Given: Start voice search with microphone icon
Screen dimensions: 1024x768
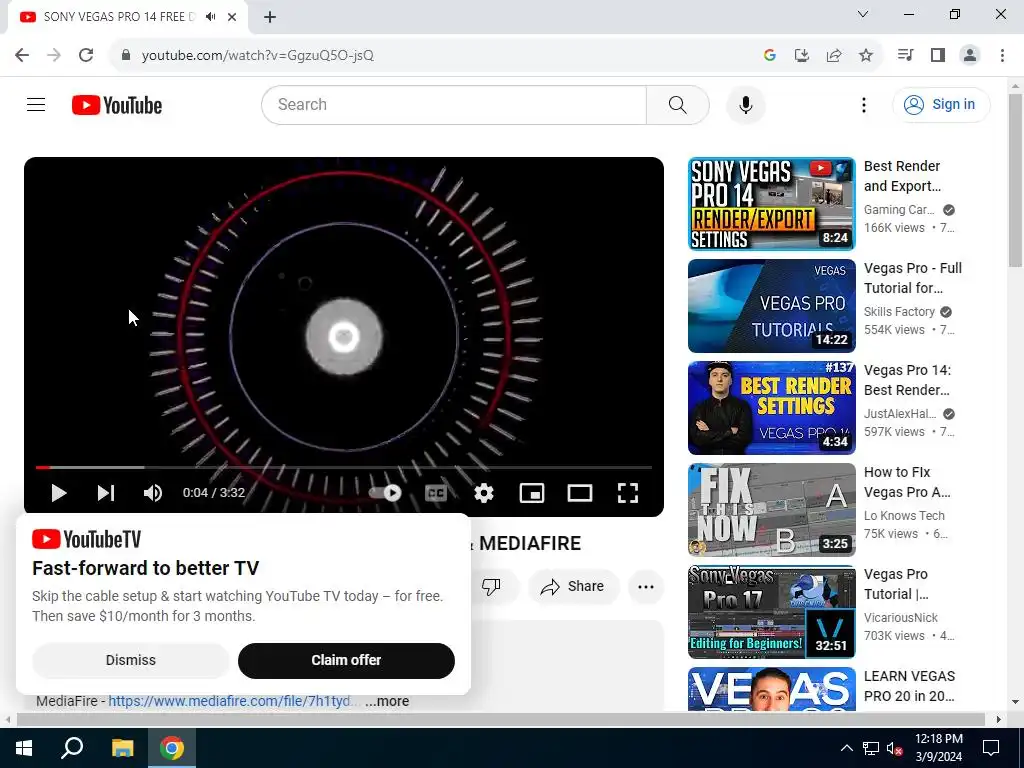Looking at the screenshot, I should 745,104.
